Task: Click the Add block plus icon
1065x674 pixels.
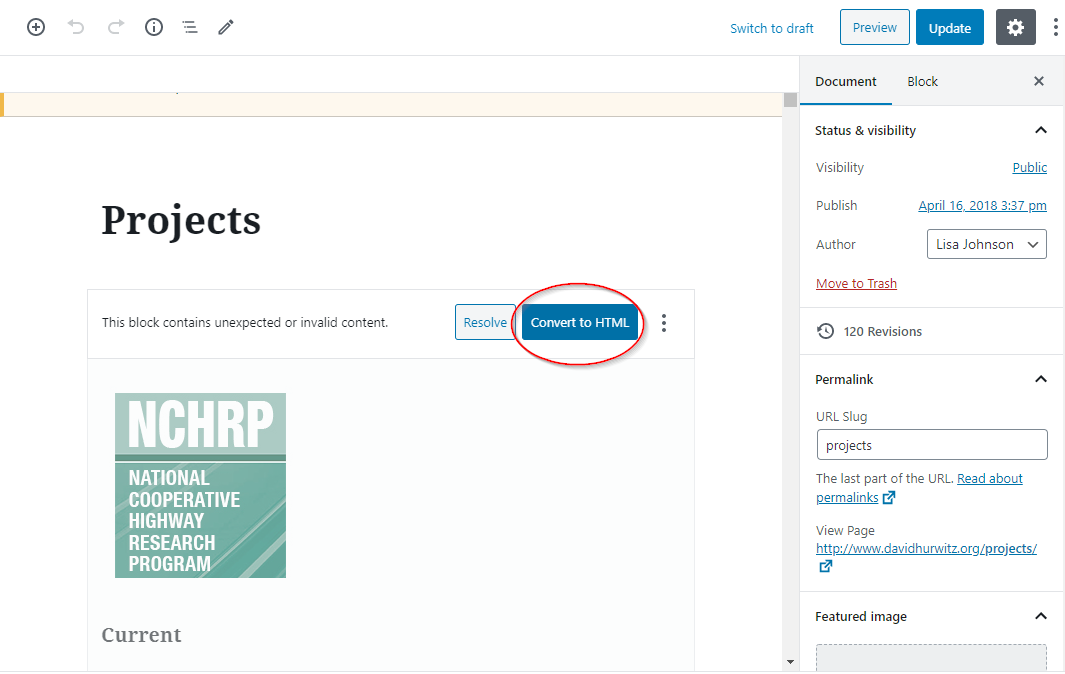Action: (x=36, y=27)
